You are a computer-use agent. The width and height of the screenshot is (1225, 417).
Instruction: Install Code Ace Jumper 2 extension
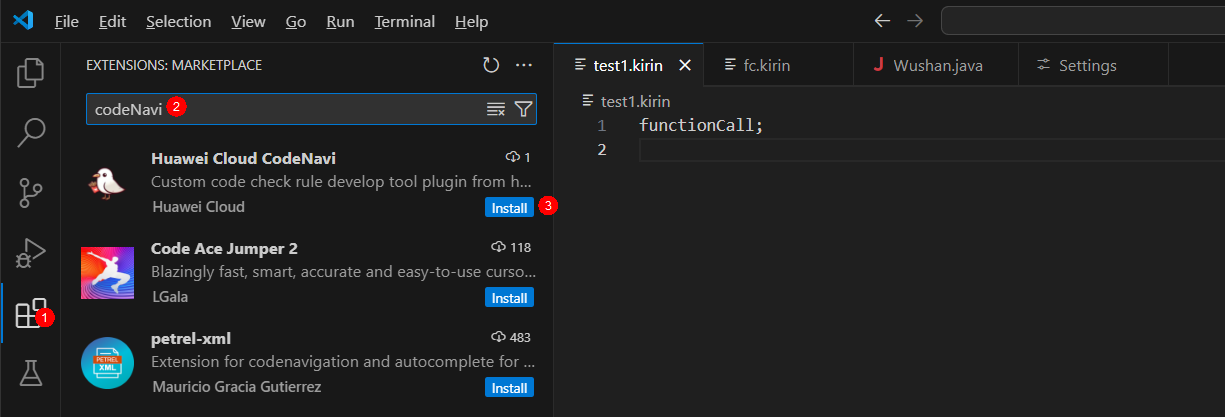pyautogui.click(x=509, y=297)
